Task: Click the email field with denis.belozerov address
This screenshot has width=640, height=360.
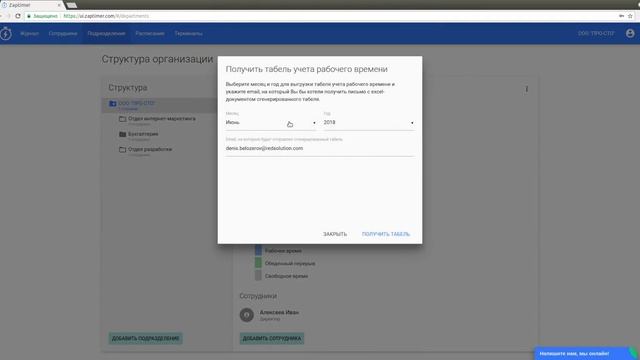Action: (x=320, y=149)
